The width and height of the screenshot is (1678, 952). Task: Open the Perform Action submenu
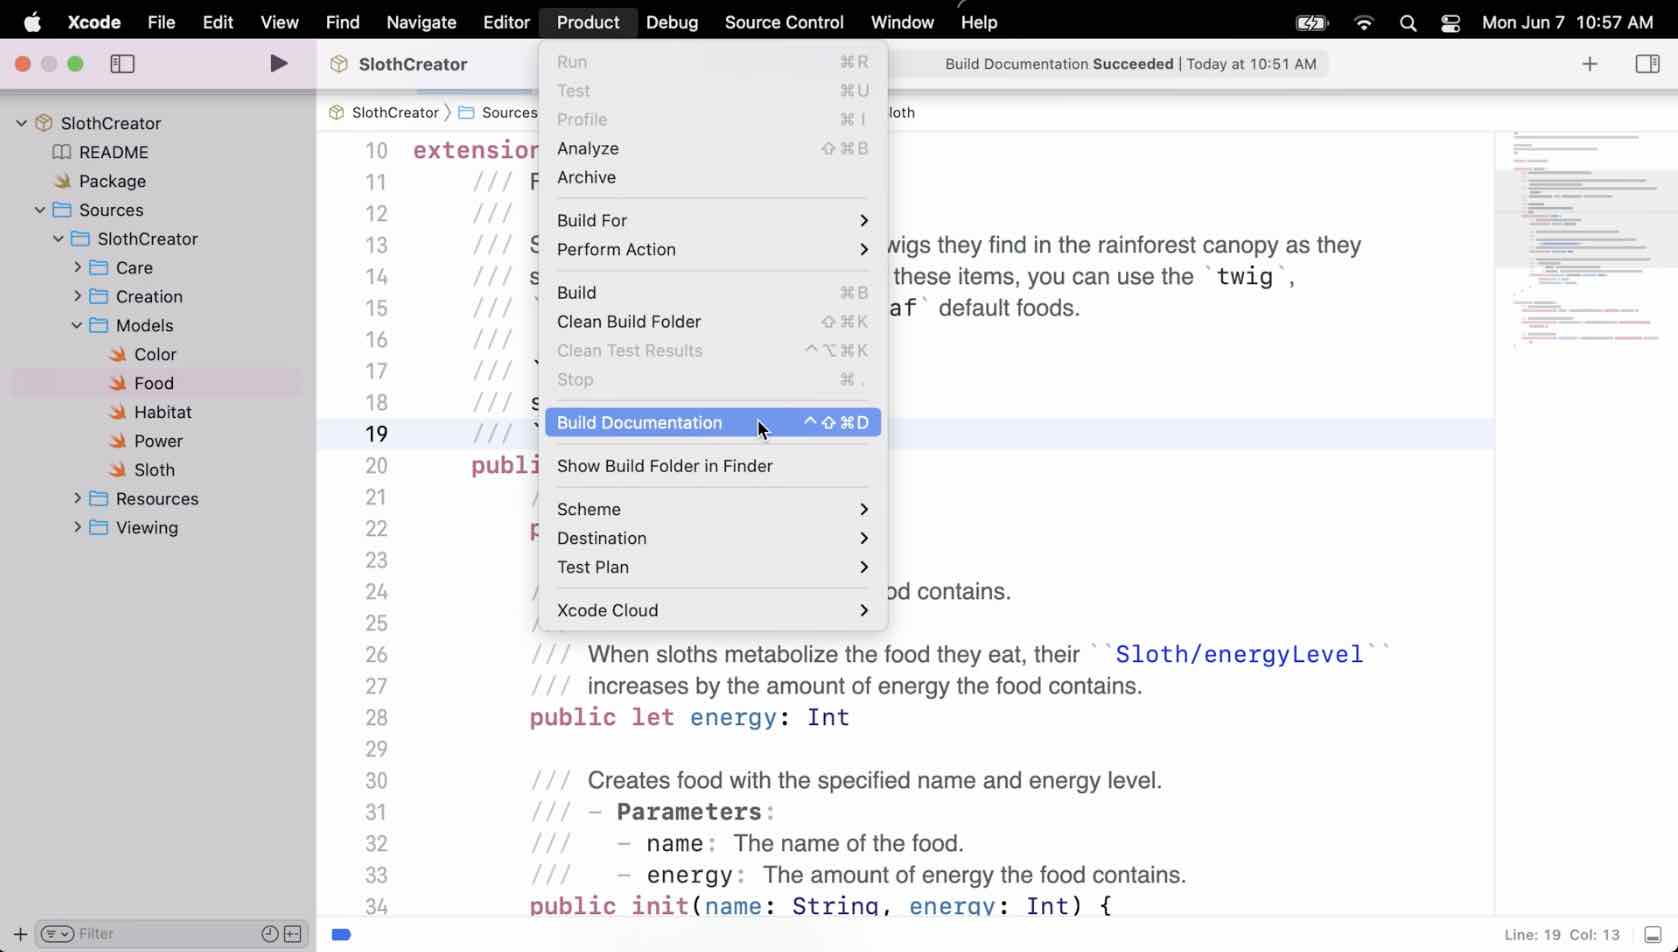[x=712, y=249]
